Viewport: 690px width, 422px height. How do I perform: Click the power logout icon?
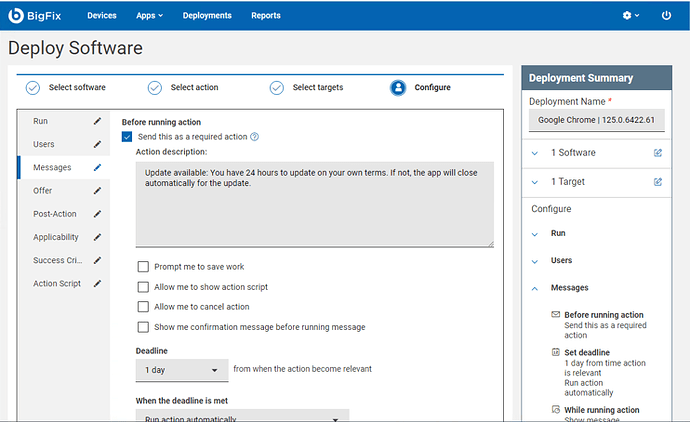point(667,16)
